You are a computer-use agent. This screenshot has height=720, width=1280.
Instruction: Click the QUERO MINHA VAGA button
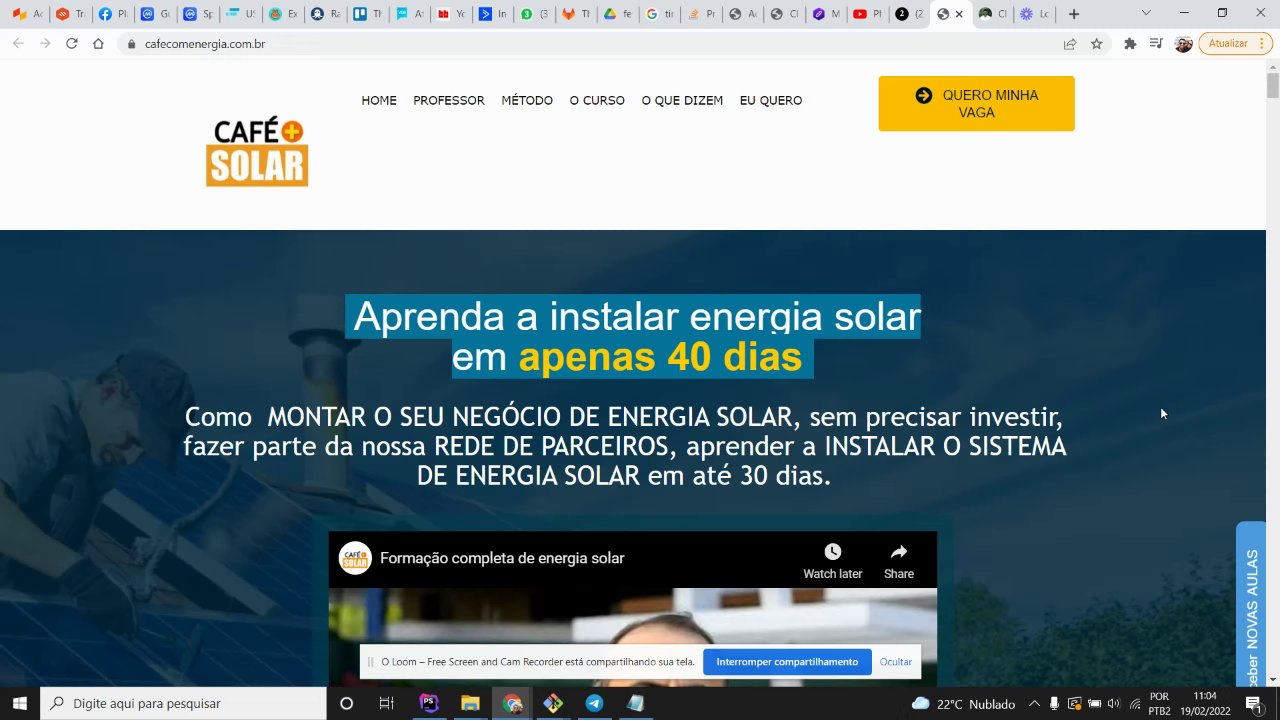(976, 104)
